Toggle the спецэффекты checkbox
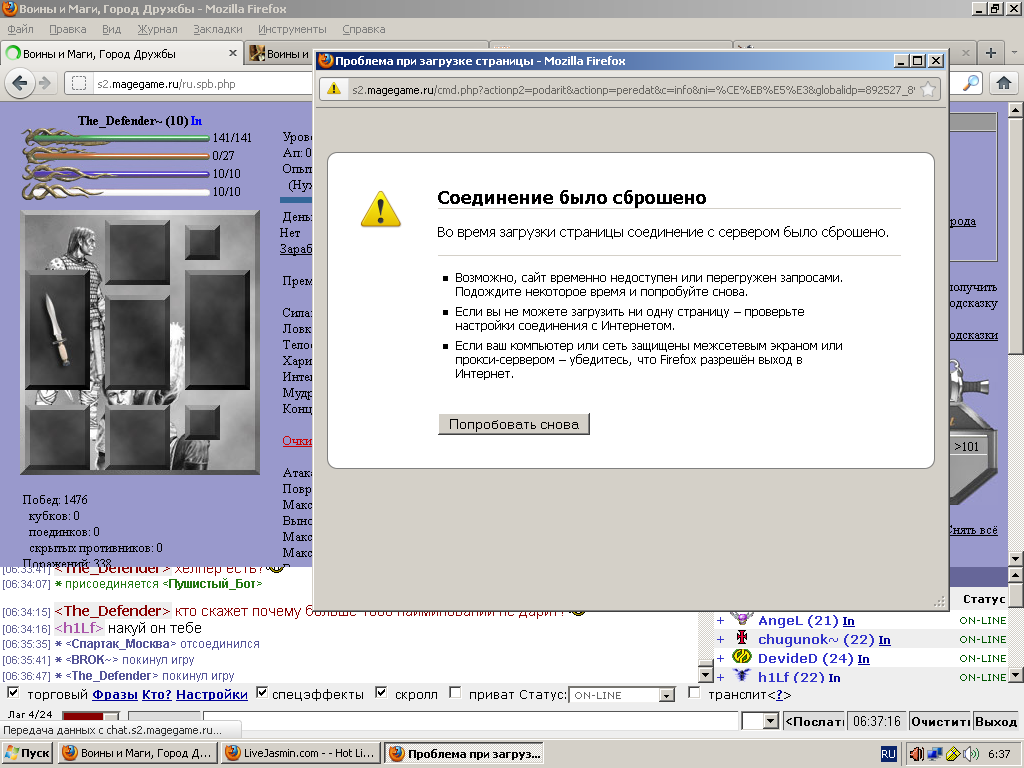This screenshot has height=768, width=1024. pos(262,692)
